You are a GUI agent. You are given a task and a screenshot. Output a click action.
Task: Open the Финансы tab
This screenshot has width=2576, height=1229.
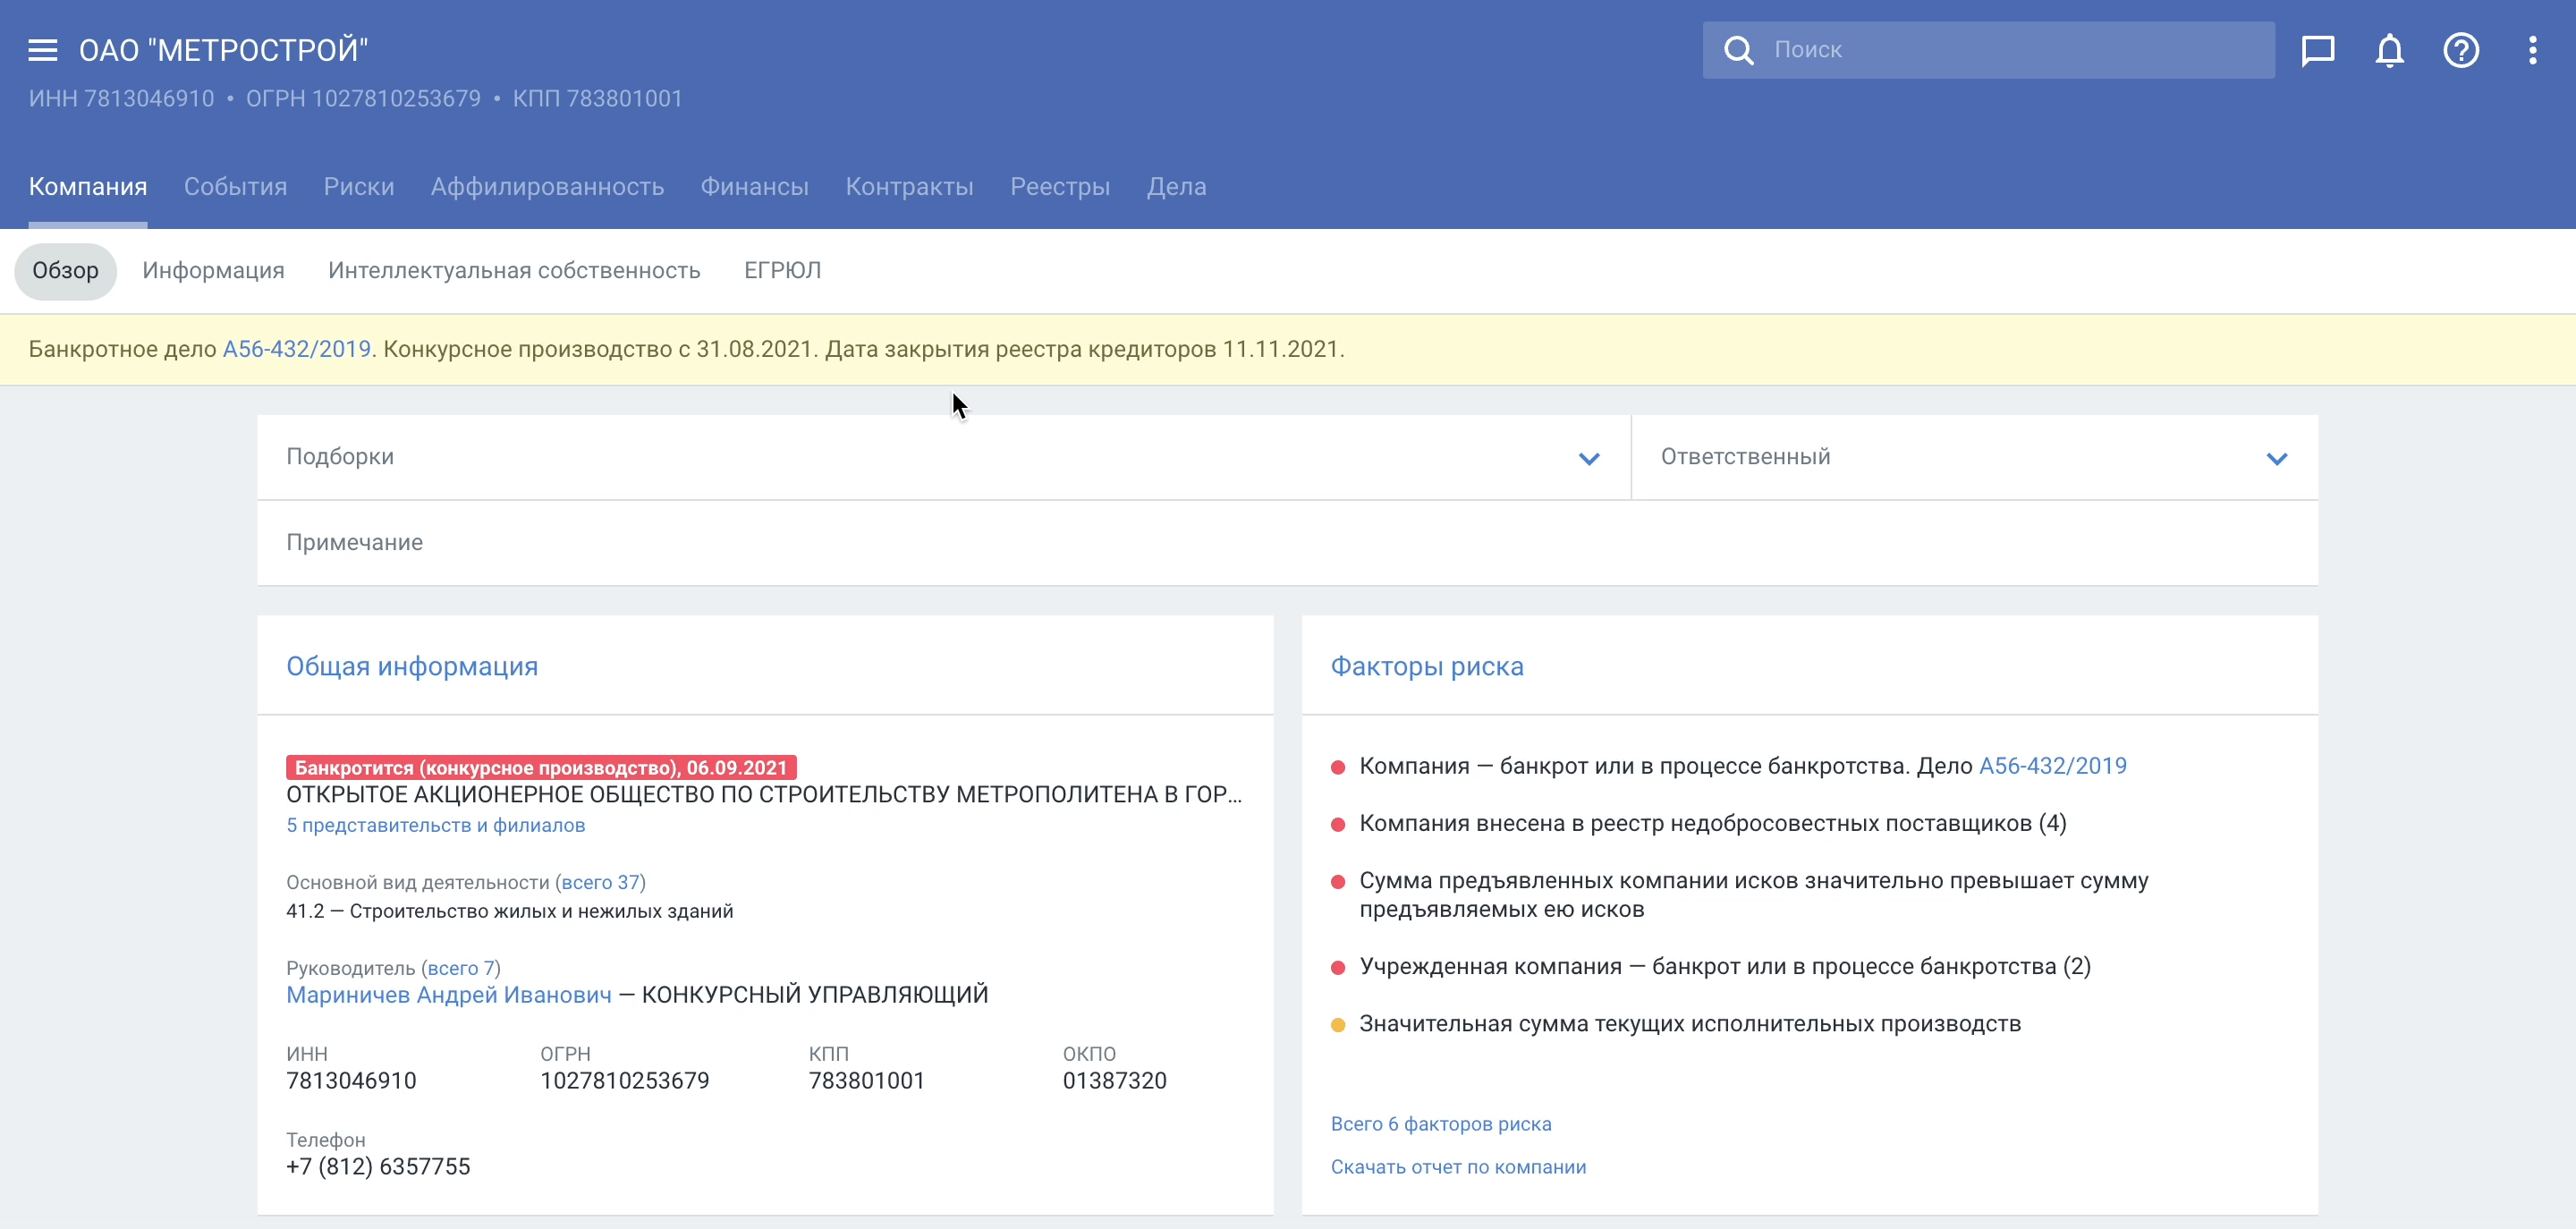755,187
